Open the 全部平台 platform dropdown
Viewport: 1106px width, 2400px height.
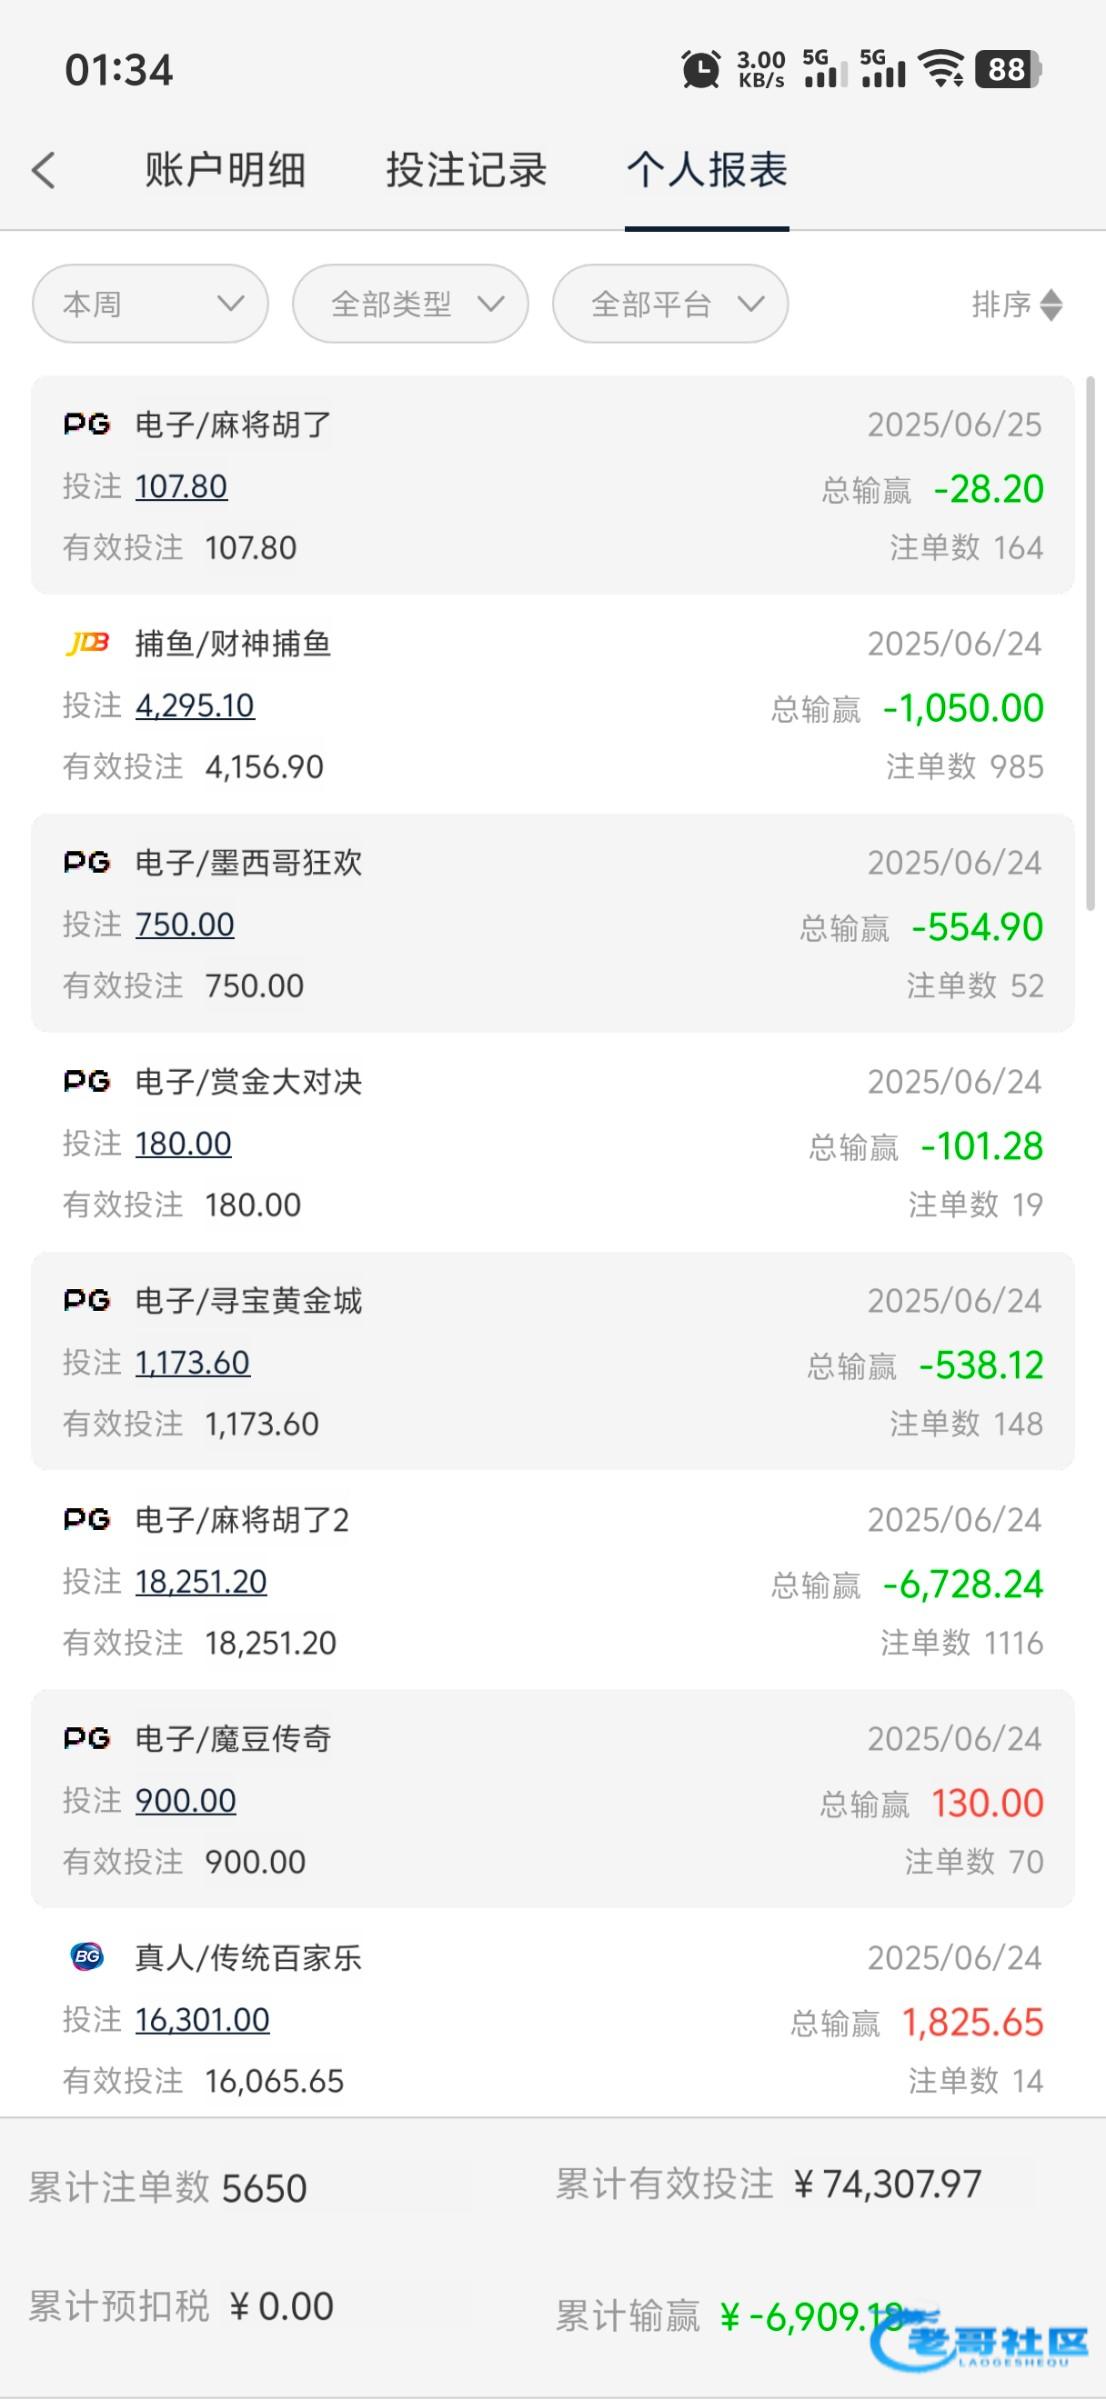pyautogui.click(x=670, y=304)
